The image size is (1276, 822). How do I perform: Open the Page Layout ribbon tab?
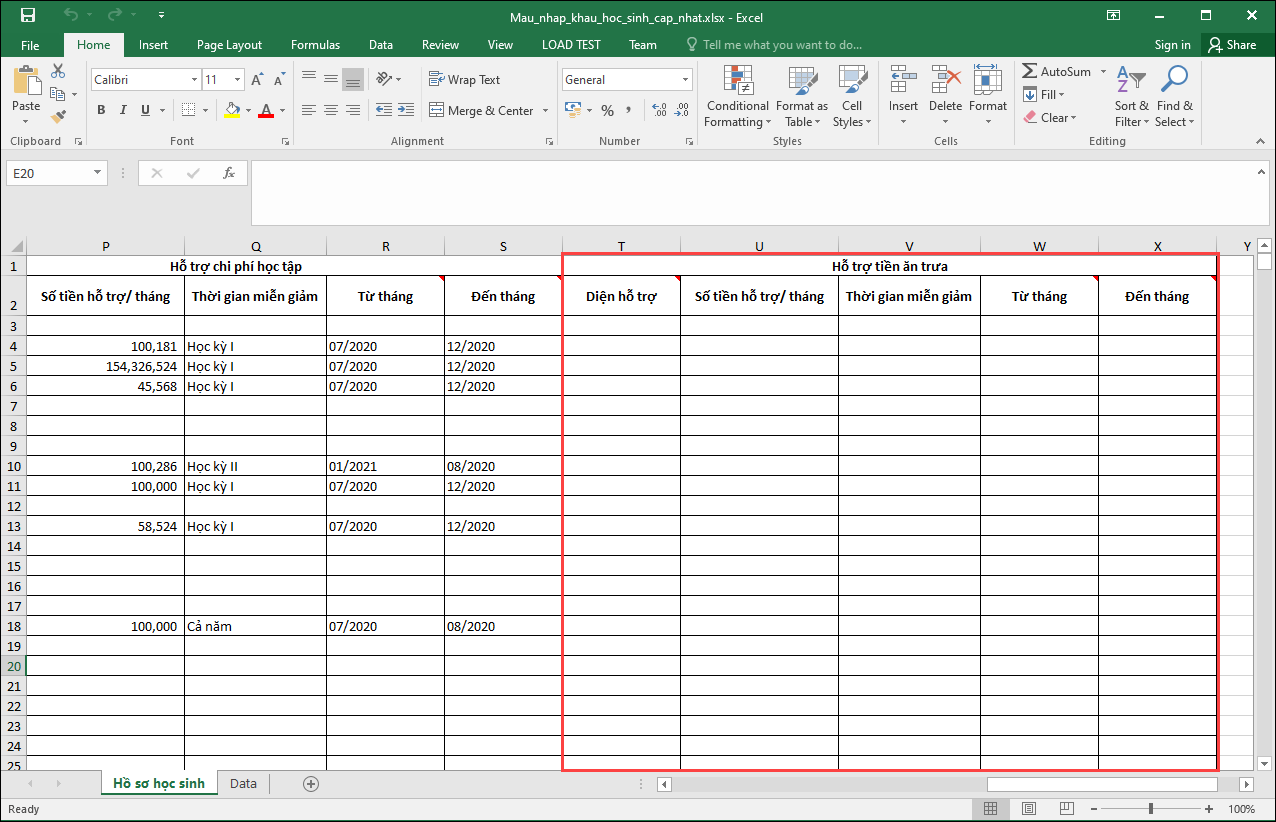pyautogui.click(x=229, y=45)
